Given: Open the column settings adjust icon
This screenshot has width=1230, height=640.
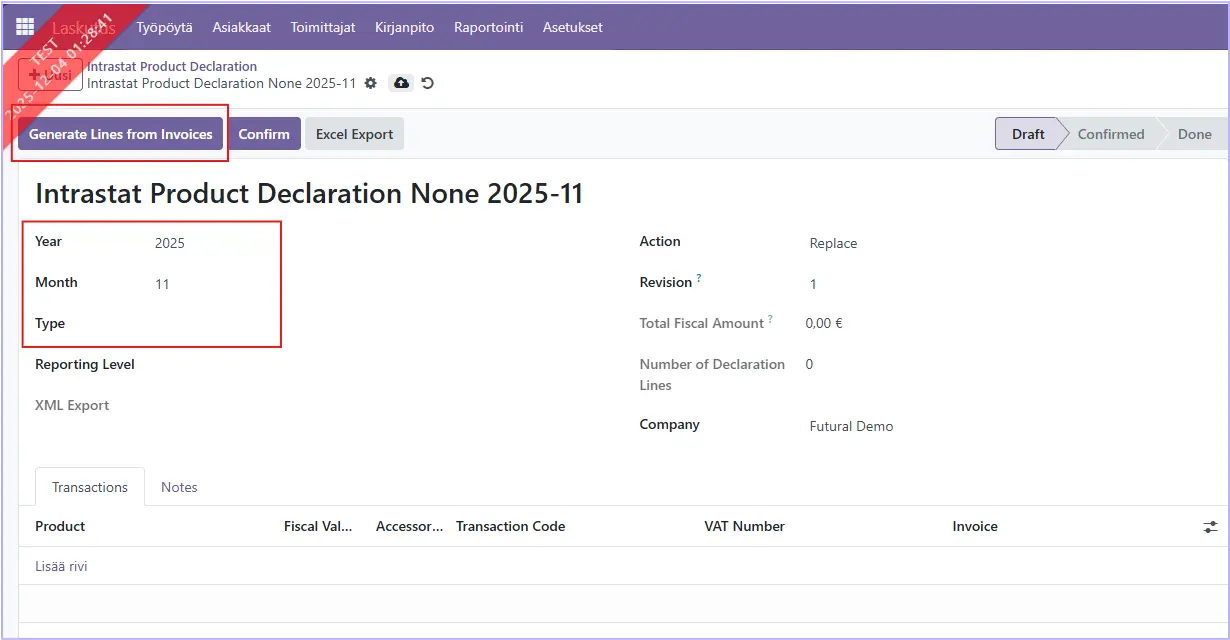Looking at the screenshot, I should tap(1210, 527).
